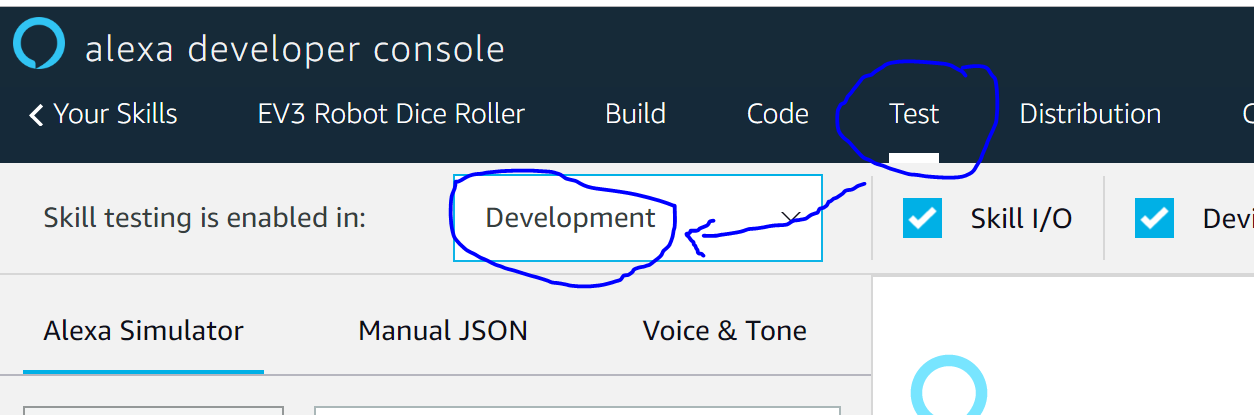The image size is (1254, 415).
Task: Click the alexa developer console title
Action: click(x=295, y=48)
